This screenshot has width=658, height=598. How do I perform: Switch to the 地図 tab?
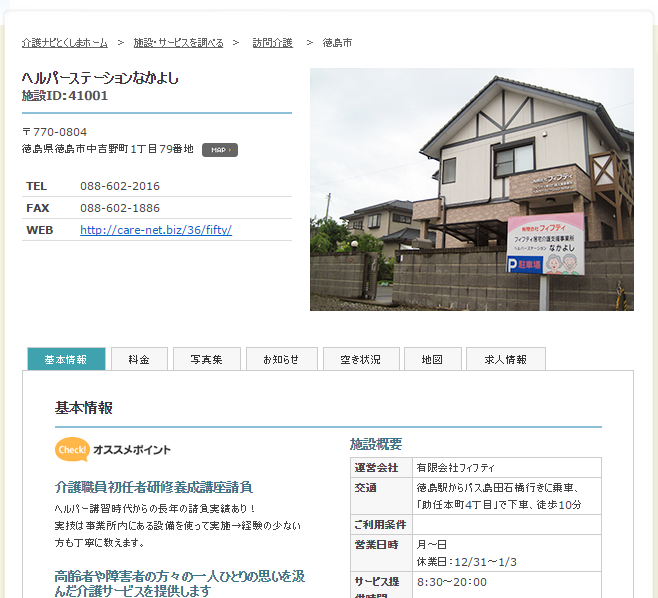click(432, 359)
